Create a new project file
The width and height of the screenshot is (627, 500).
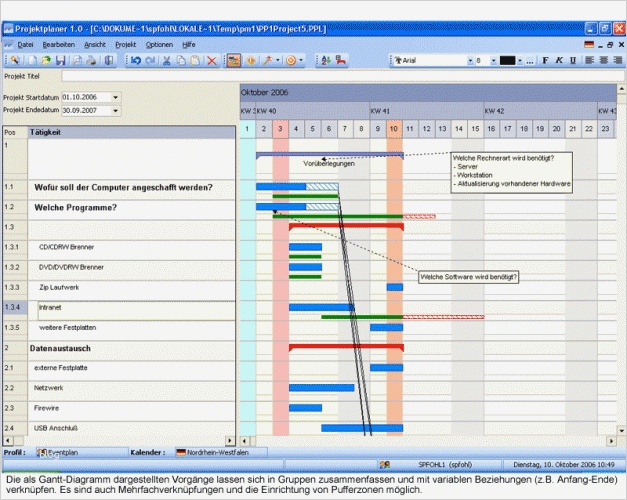click(32, 60)
